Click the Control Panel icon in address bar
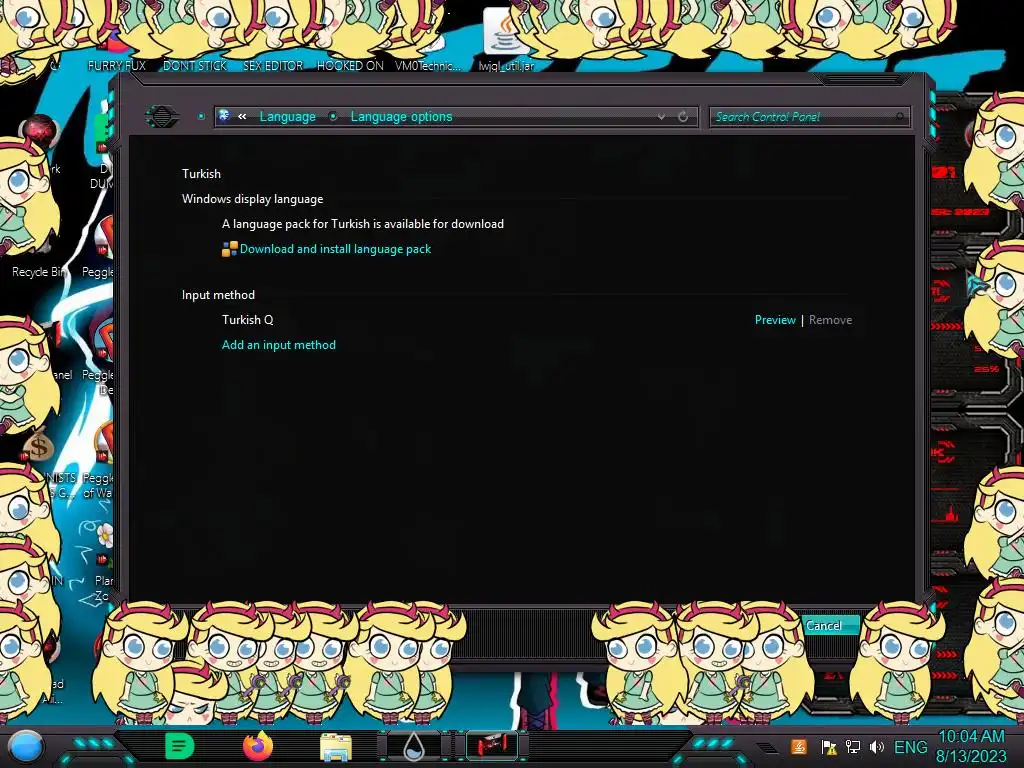 224,116
